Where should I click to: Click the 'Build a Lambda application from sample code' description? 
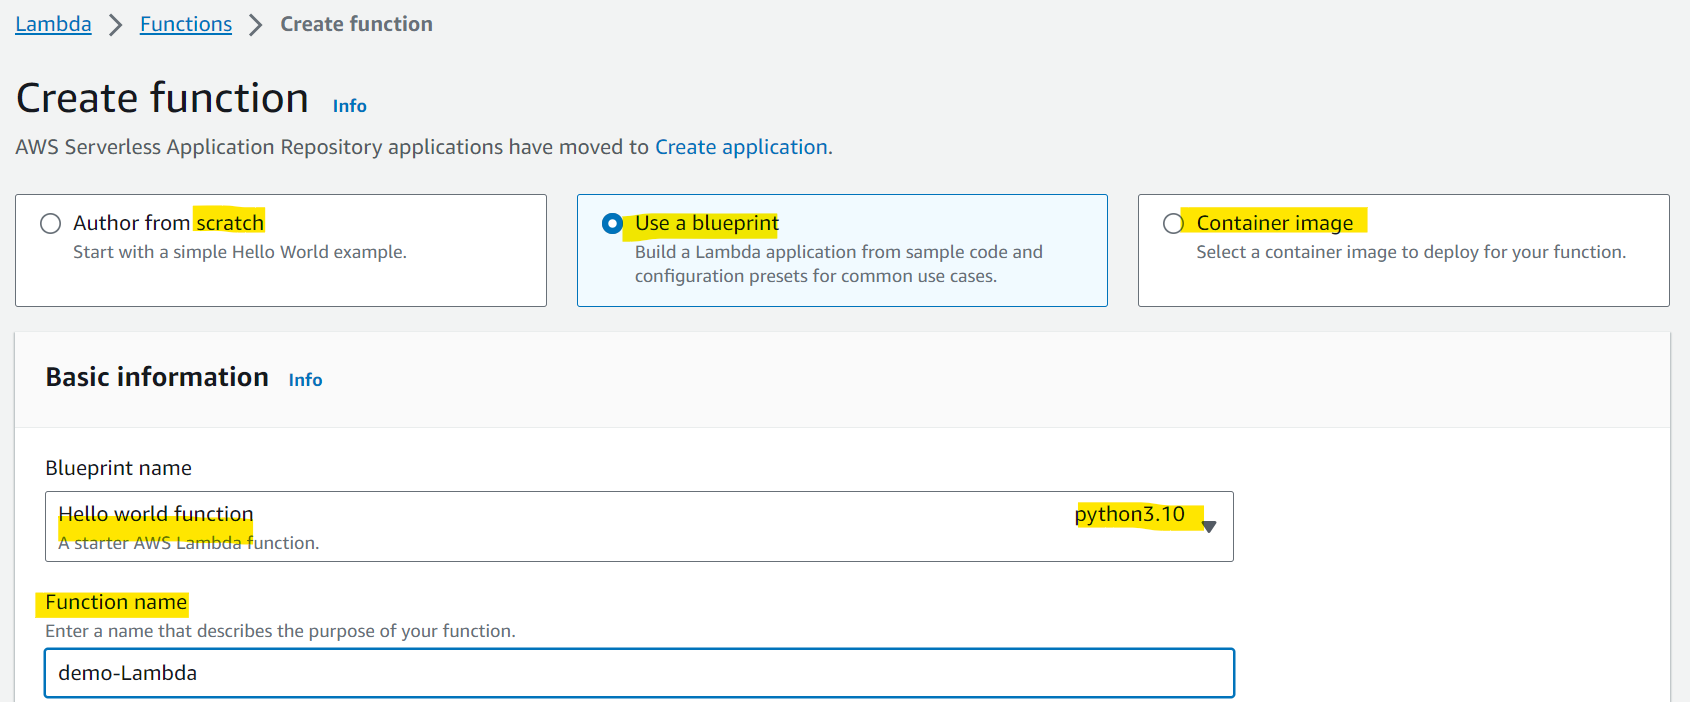click(x=839, y=264)
